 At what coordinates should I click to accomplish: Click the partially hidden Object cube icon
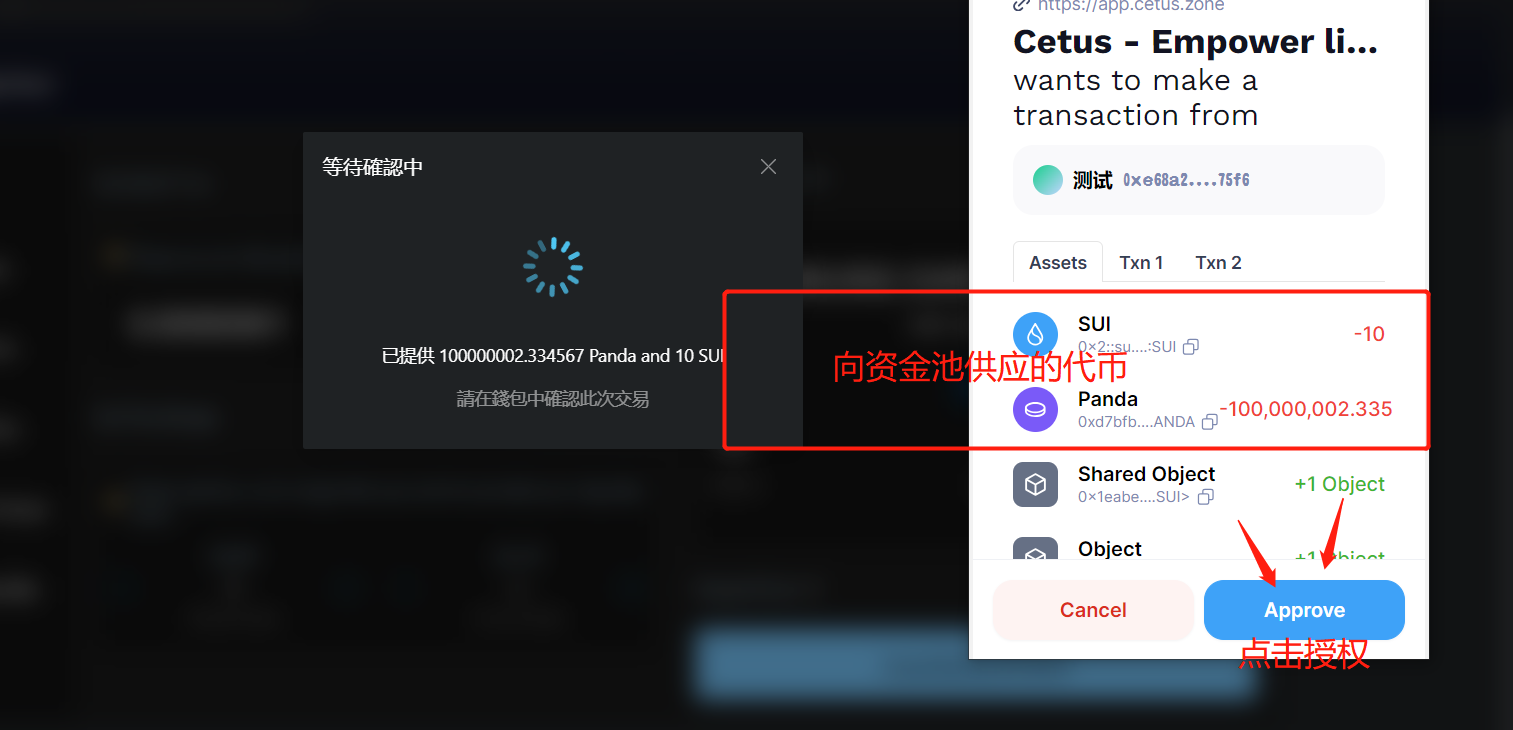pyautogui.click(x=1035, y=549)
